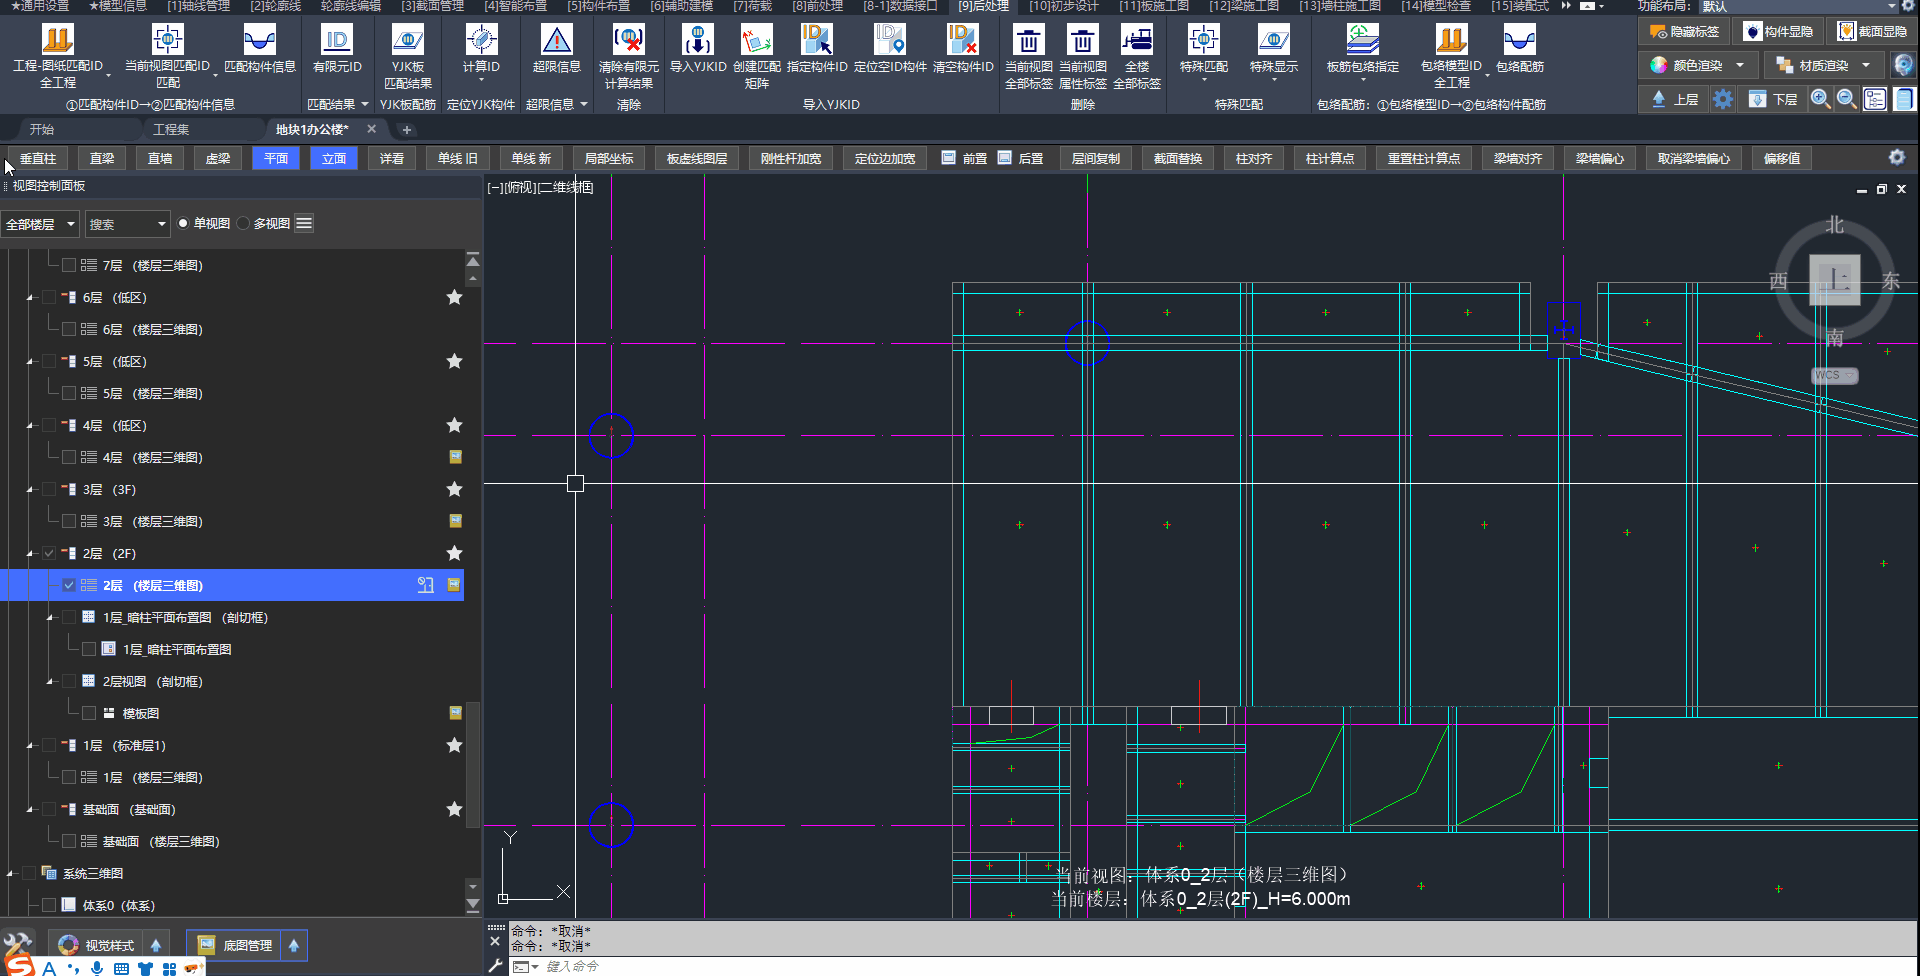Viewport: 1920px width, 976px height.
Task: Click the star icon beside 6层 (低区)
Action: coord(454,297)
